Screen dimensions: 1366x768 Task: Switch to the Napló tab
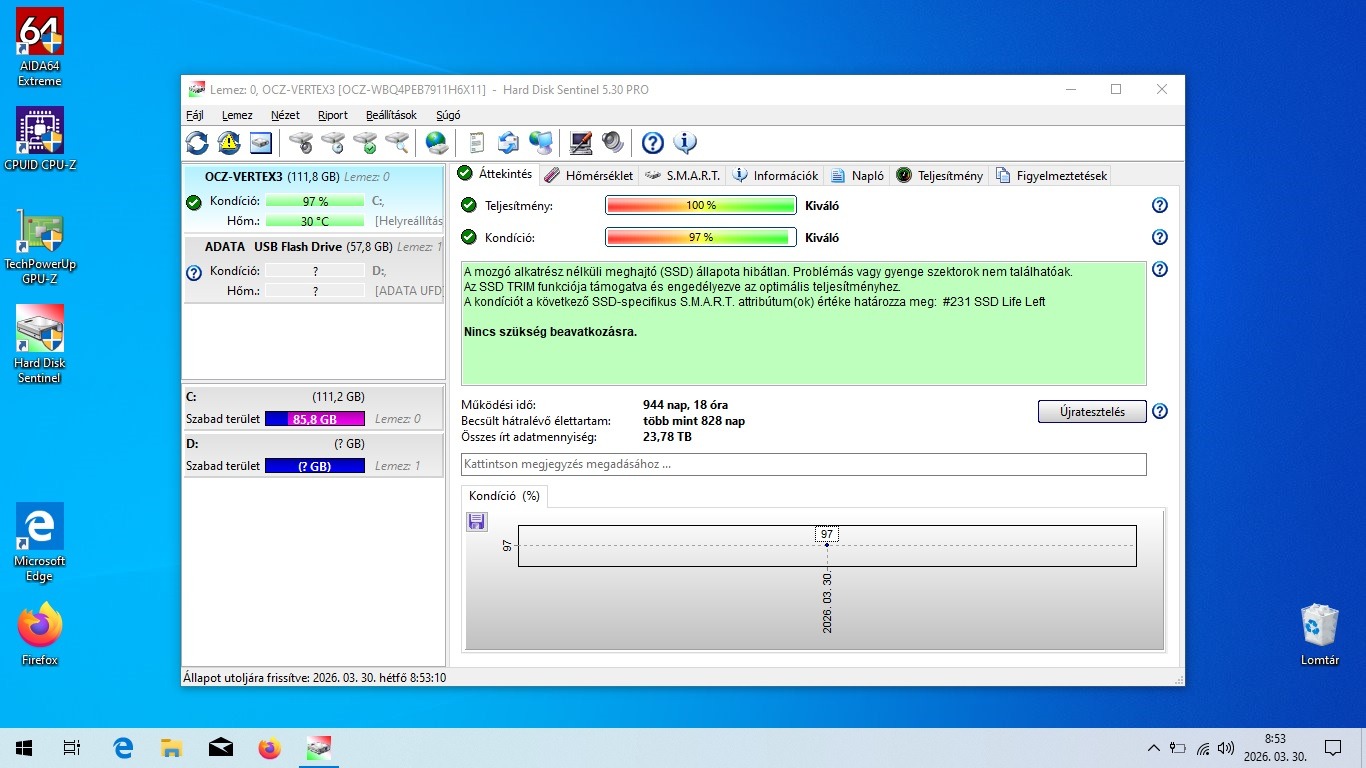click(x=858, y=175)
